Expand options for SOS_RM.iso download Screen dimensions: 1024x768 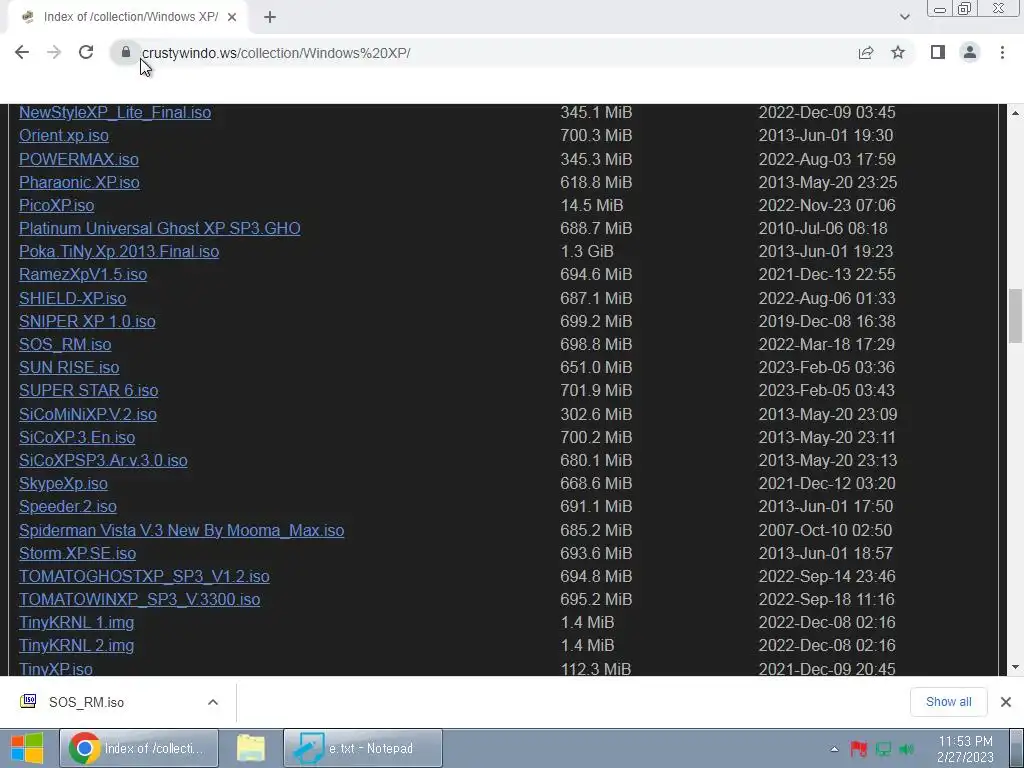pyautogui.click(x=213, y=702)
